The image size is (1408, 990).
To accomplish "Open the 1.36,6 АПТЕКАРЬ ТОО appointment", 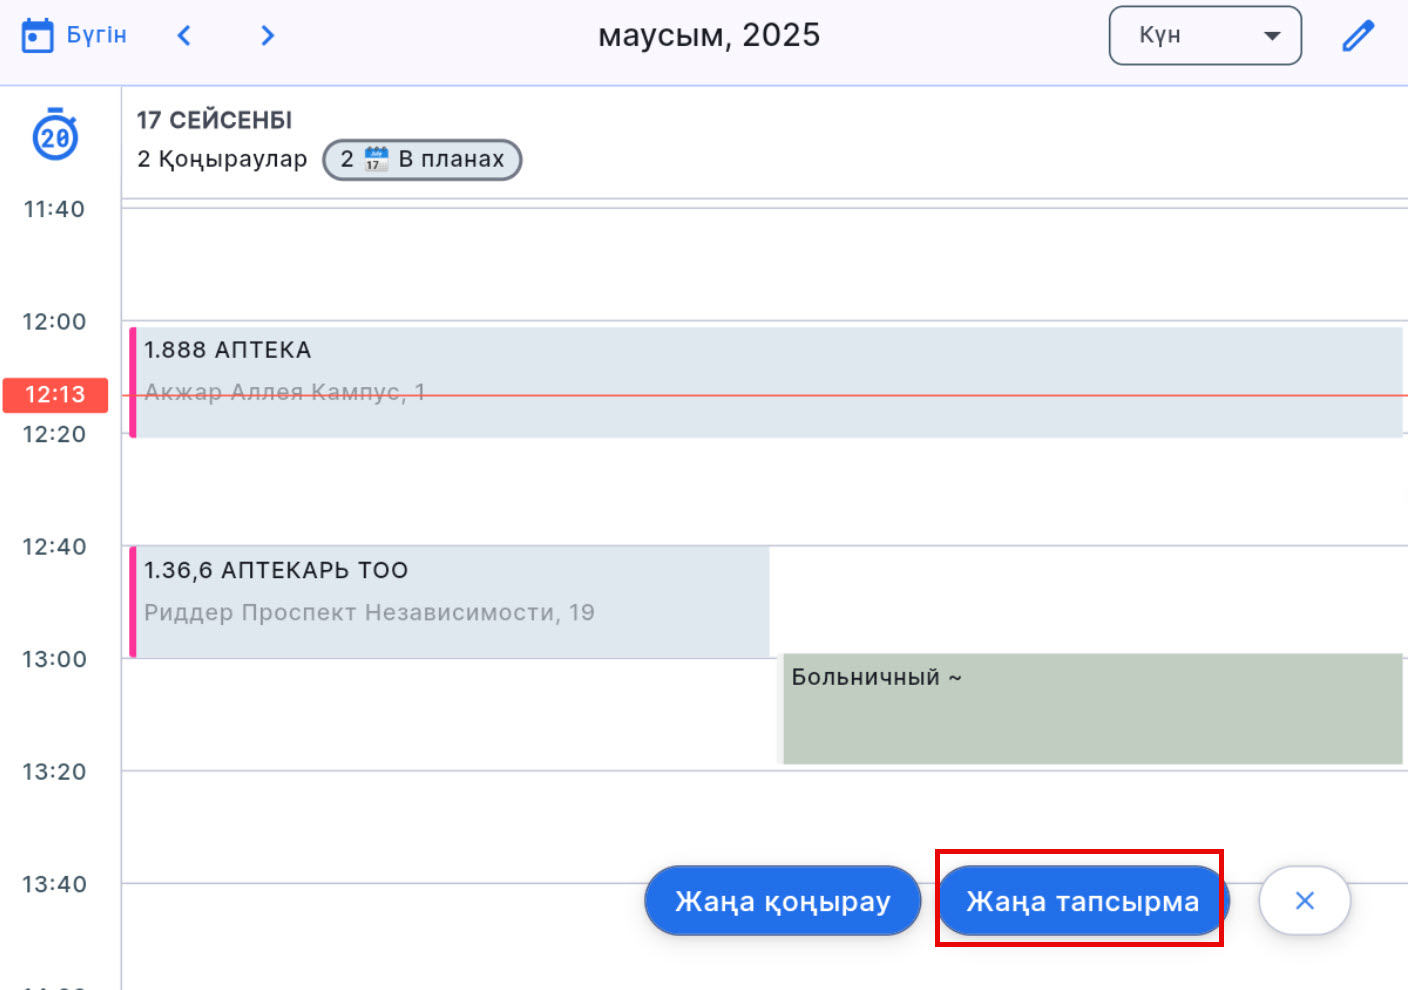I will click(x=450, y=600).
